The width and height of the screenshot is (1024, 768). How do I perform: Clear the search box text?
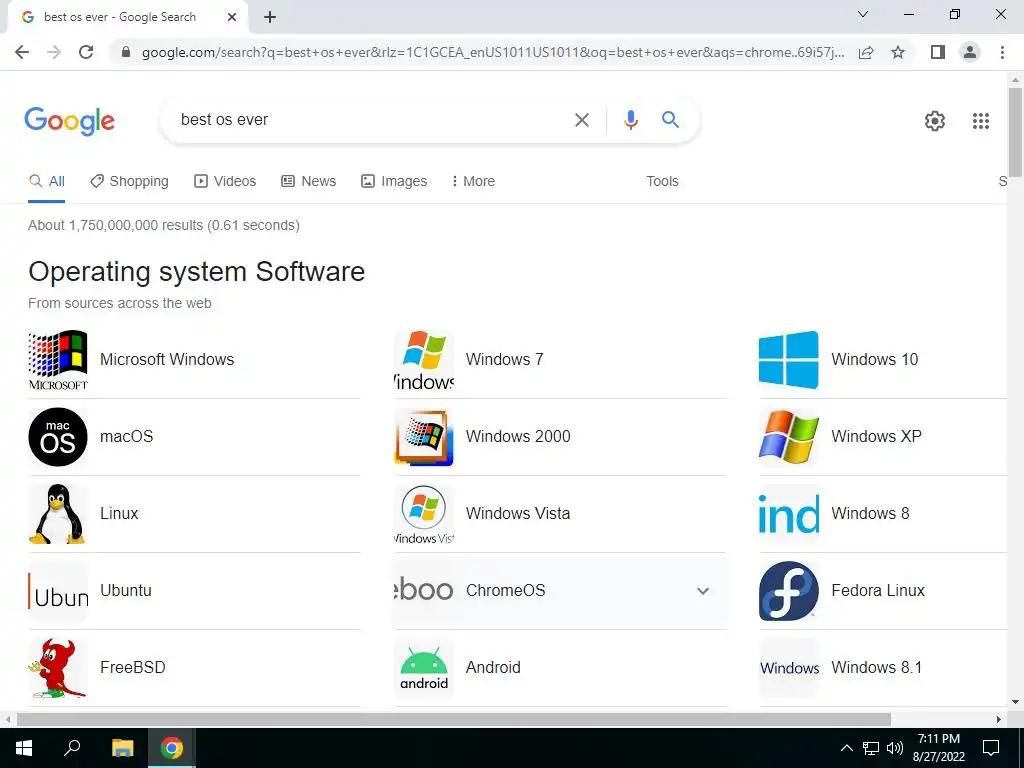pyautogui.click(x=581, y=120)
